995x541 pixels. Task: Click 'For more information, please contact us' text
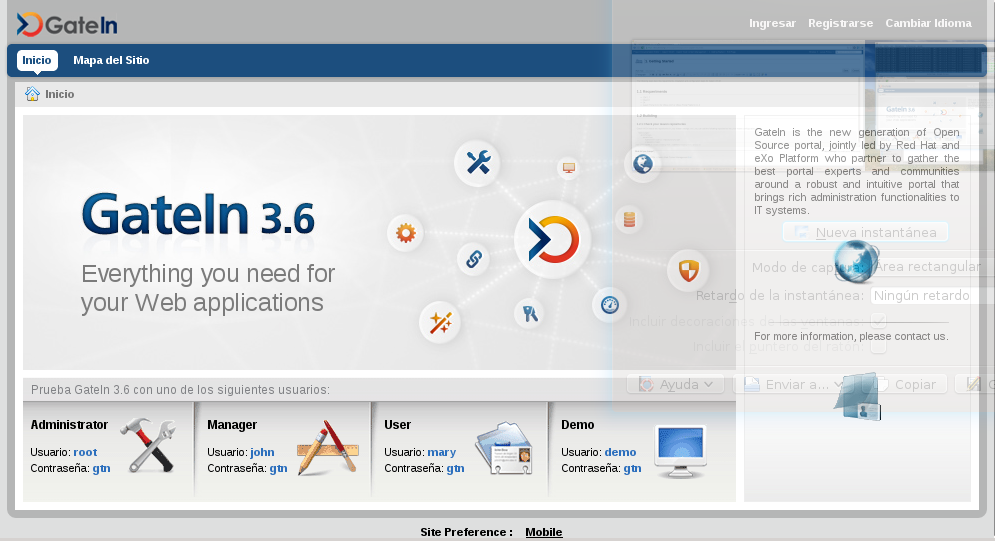point(851,336)
